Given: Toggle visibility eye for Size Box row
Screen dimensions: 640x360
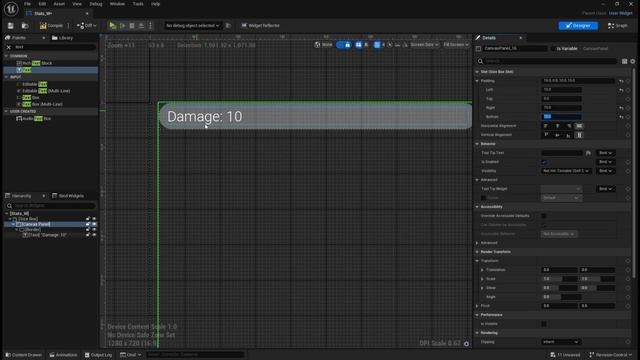Looking at the screenshot, I should tap(94, 219).
